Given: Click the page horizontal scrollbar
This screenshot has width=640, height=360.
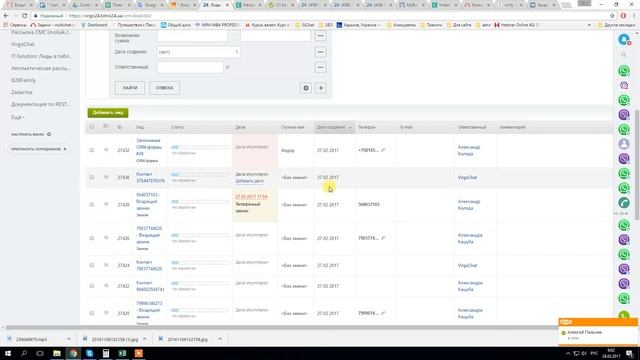Looking at the screenshot, I should point(282,328).
